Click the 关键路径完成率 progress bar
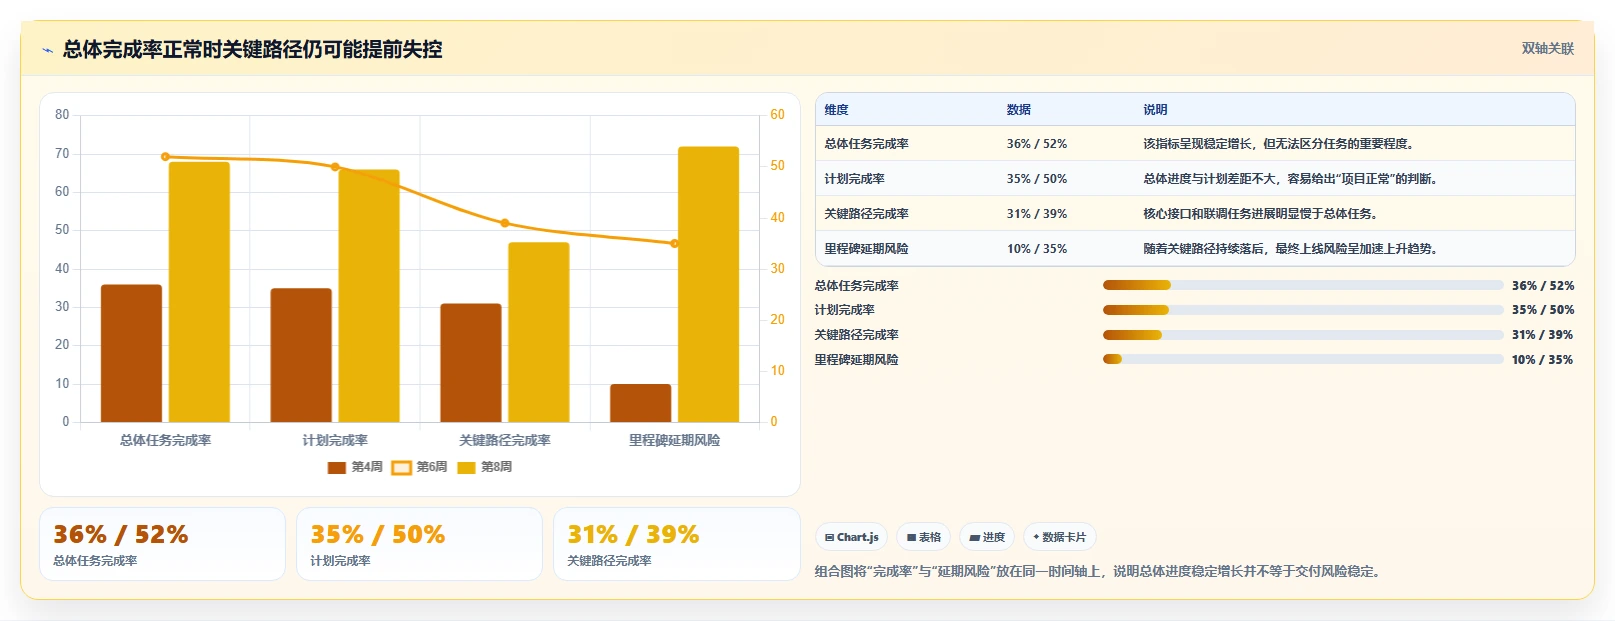Screen dimensions: 1615x621 pos(1303,335)
